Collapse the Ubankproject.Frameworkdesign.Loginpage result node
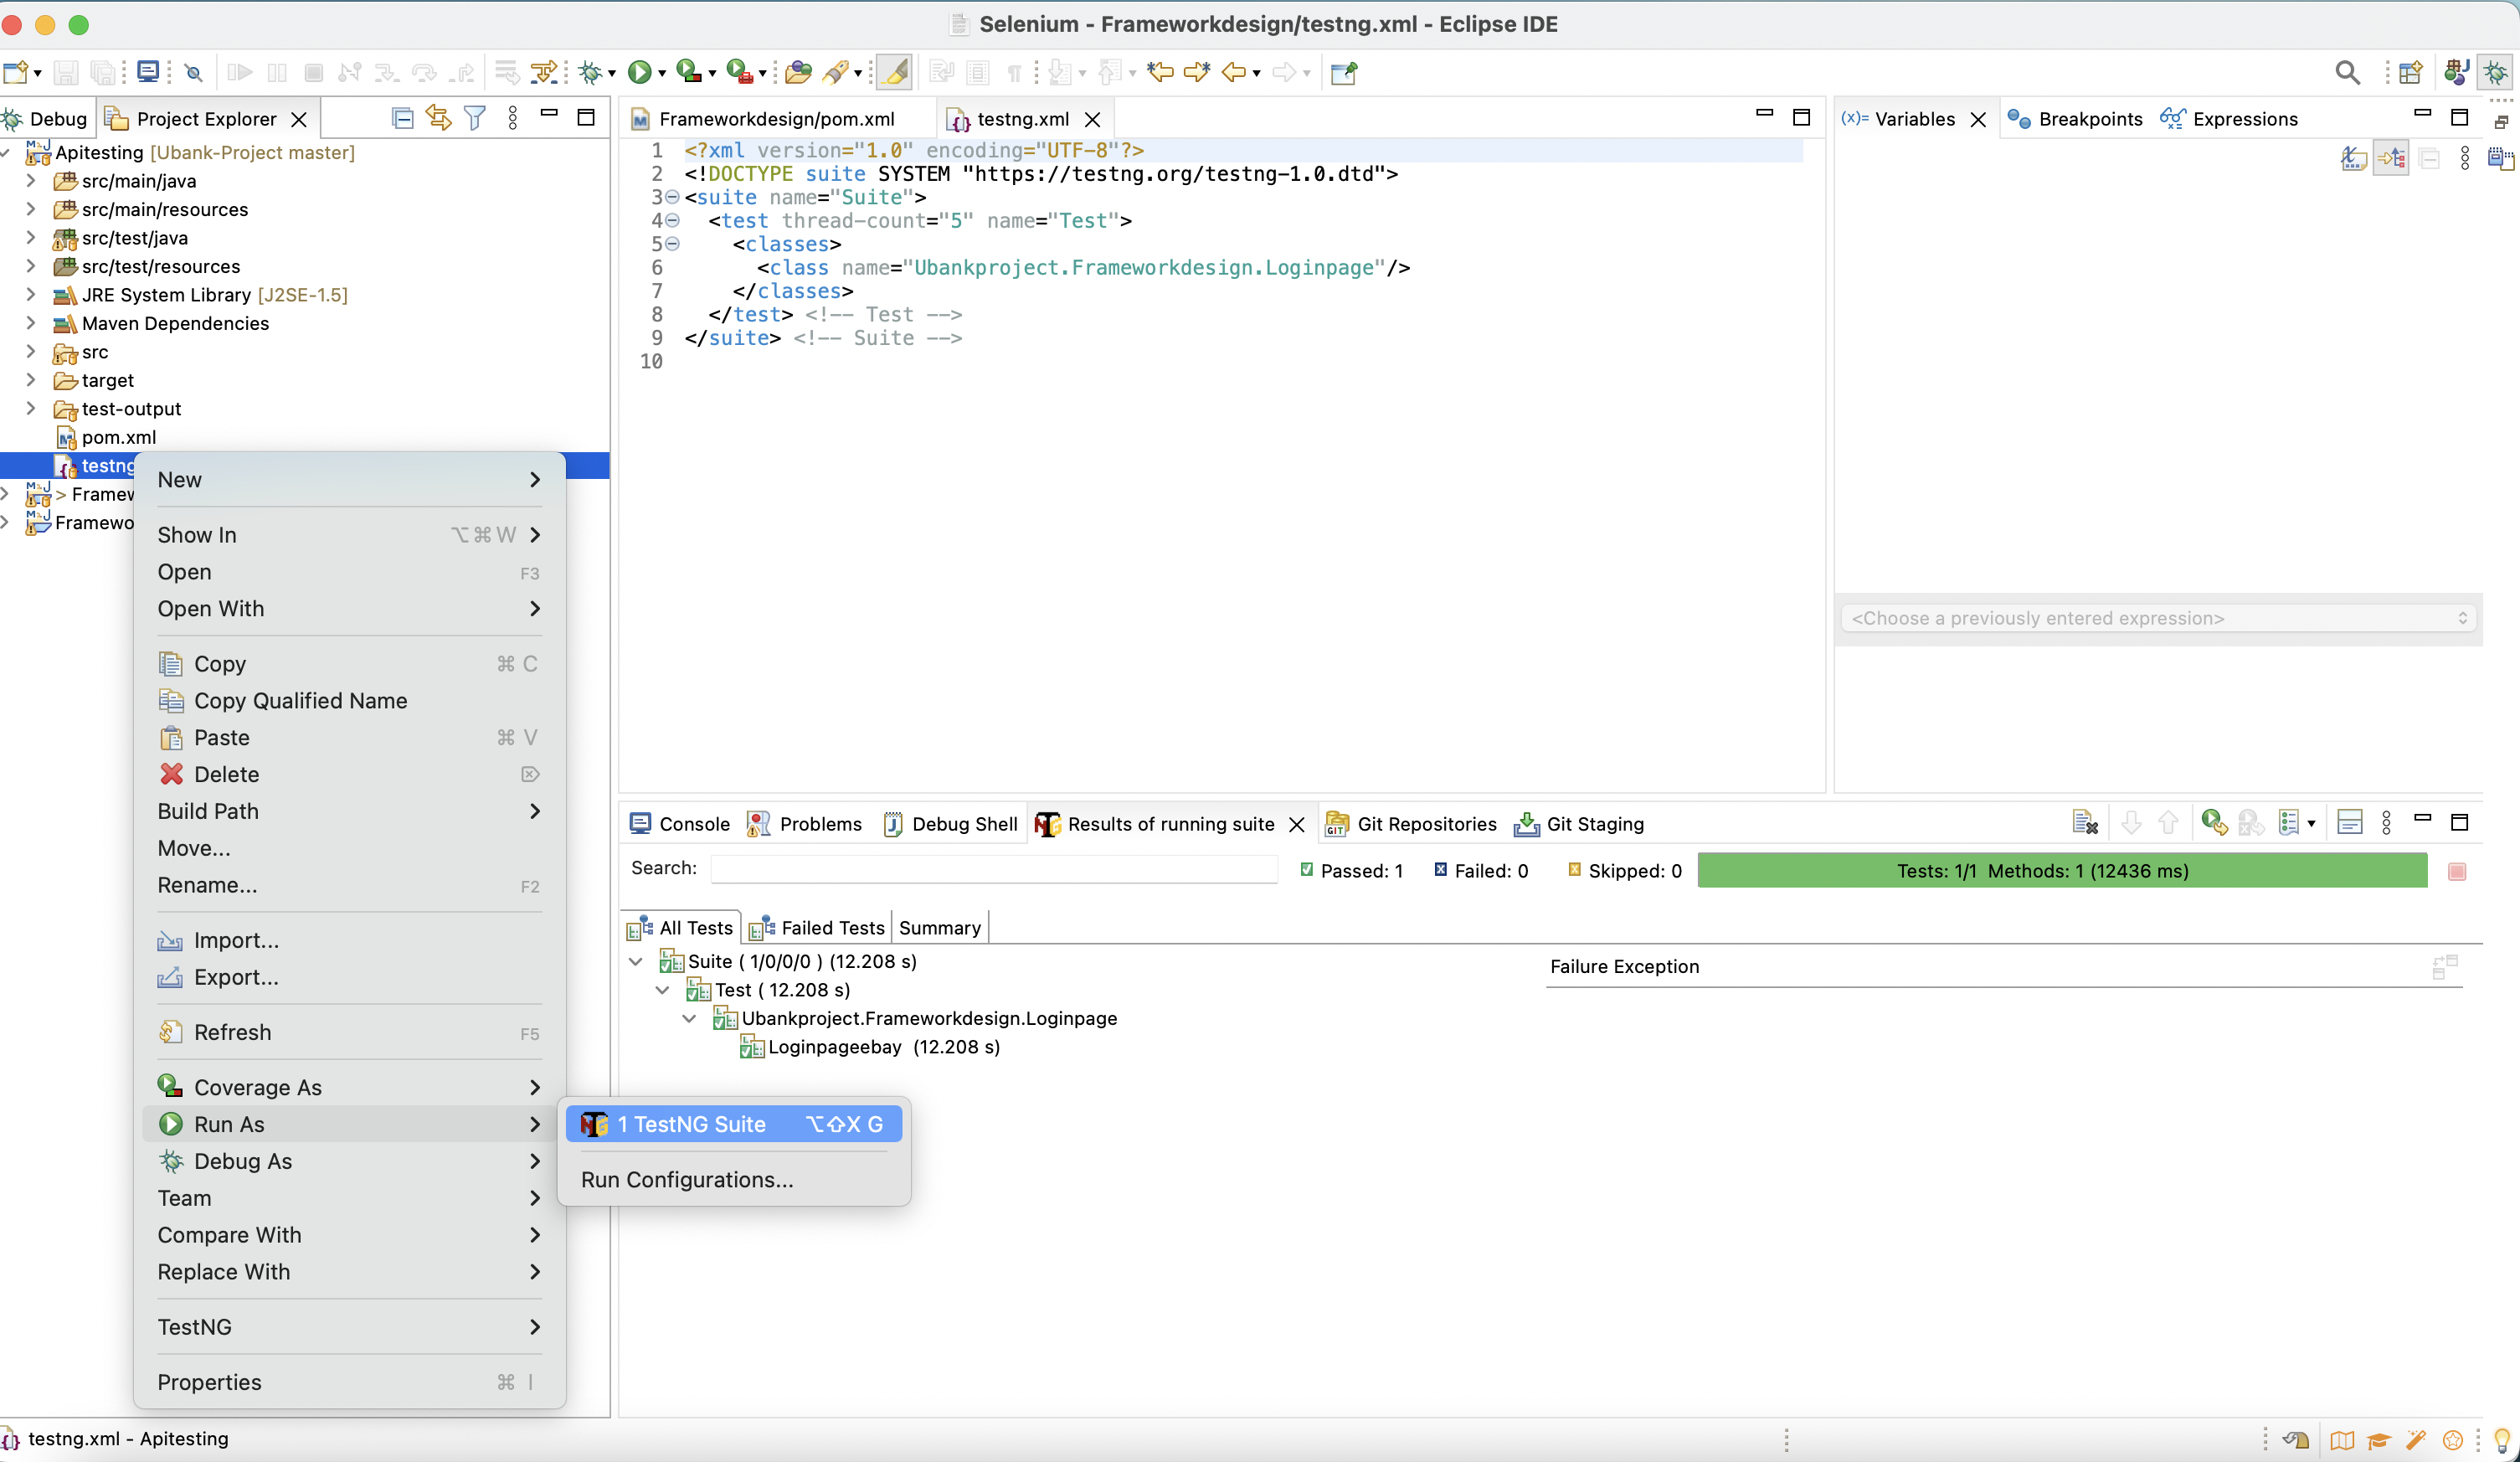Viewport: 2520px width, 1462px height. point(689,1018)
